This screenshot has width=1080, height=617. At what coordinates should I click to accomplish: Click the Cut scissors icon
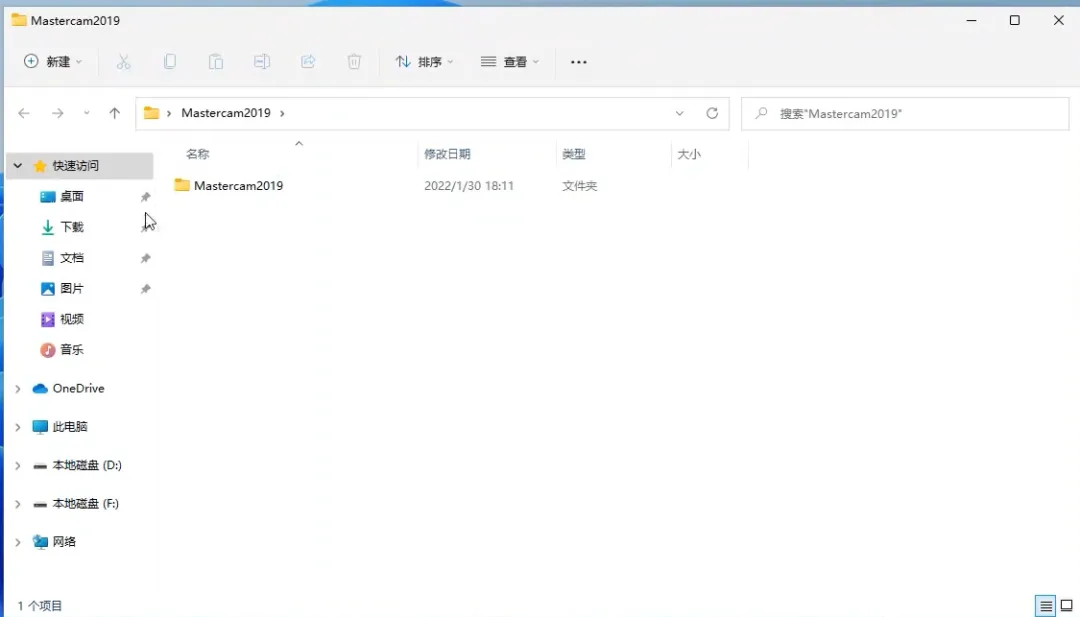(123, 62)
